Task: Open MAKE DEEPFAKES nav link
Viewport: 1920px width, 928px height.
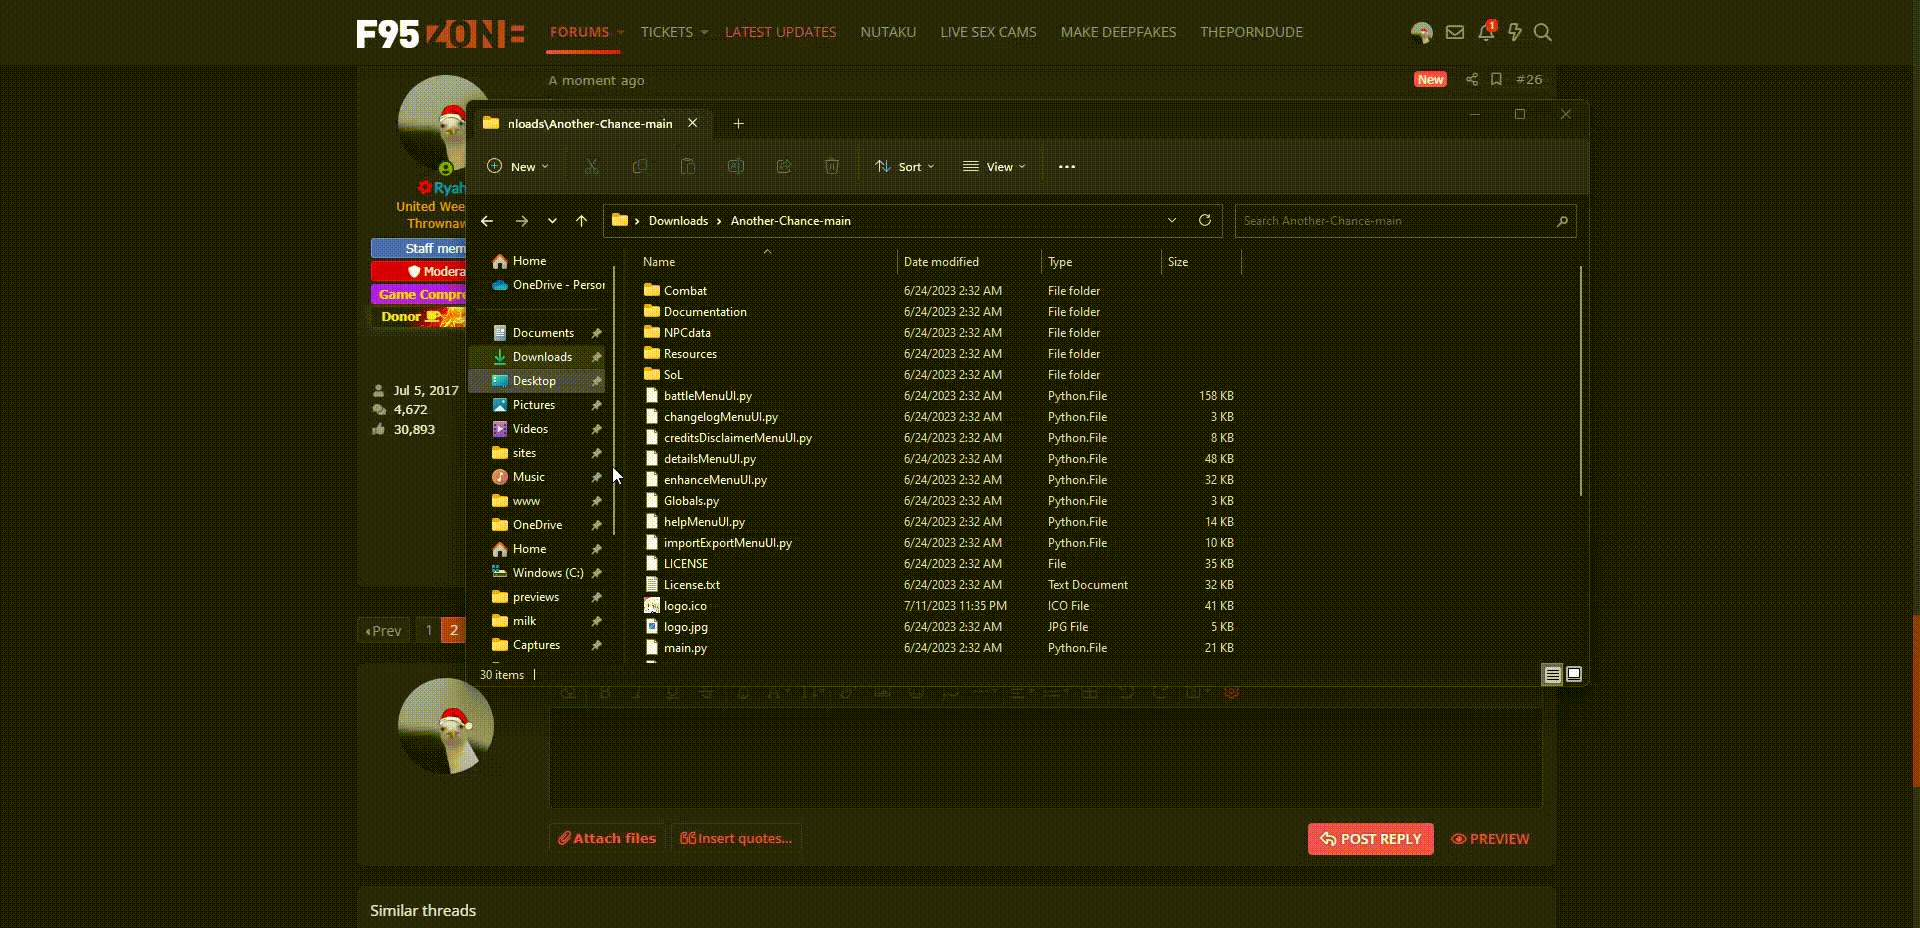Action: coord(1118,32)
